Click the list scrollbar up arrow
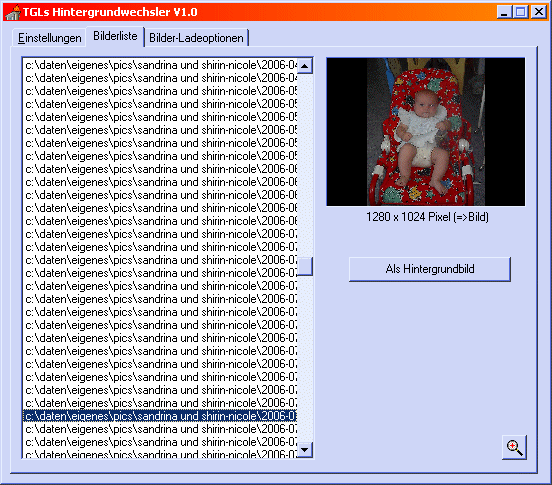 coord(305,65)
